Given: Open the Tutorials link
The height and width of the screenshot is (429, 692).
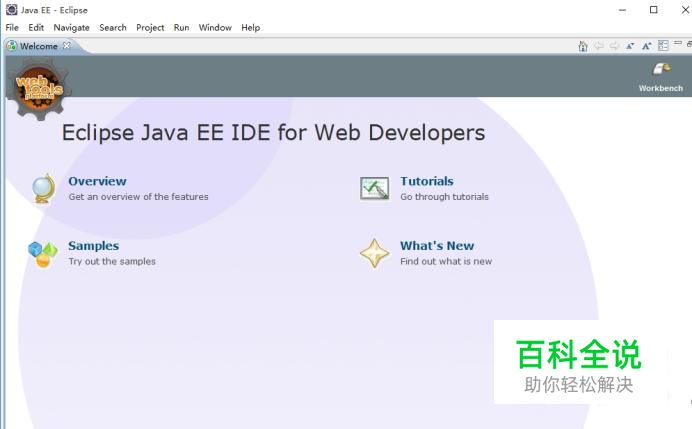Looking at the screenshot, I should [427, 181].
